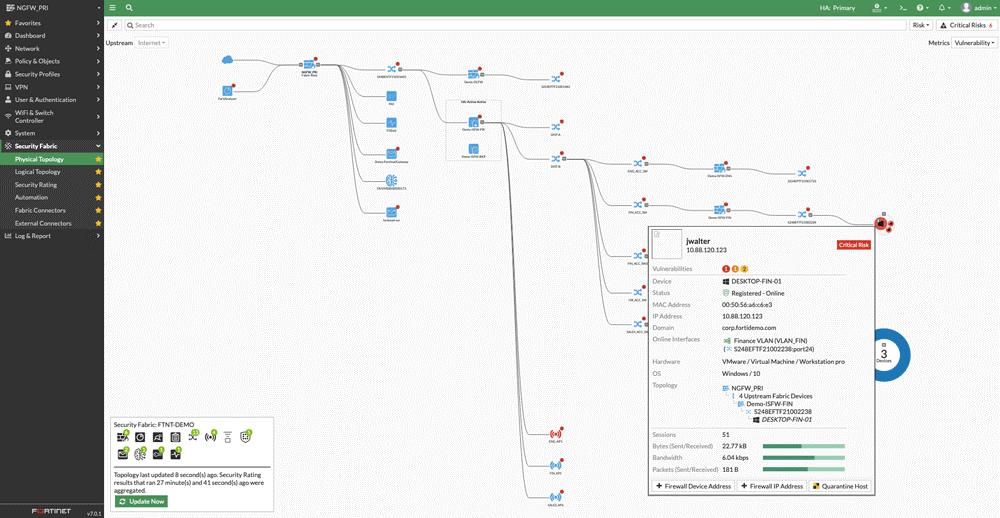1000x518 pixels.
Task: Toggle favorite star for Security Rating
Action: tap(98, 184)
